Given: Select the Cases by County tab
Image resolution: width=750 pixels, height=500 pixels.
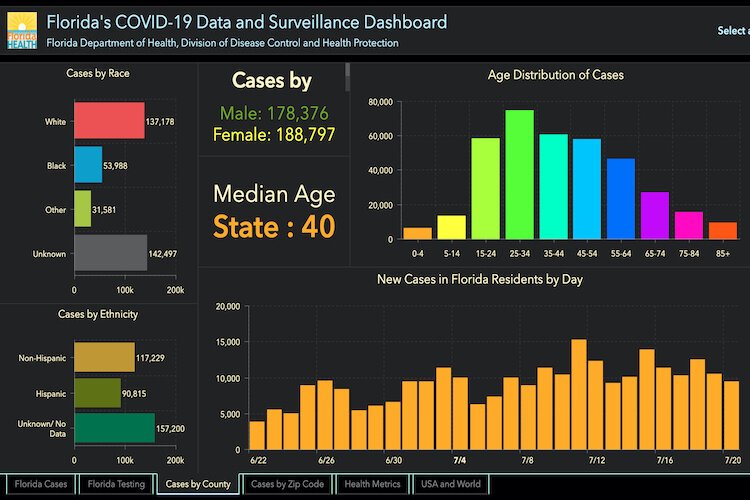Looking at the screenshot, I should coord(197,485).
